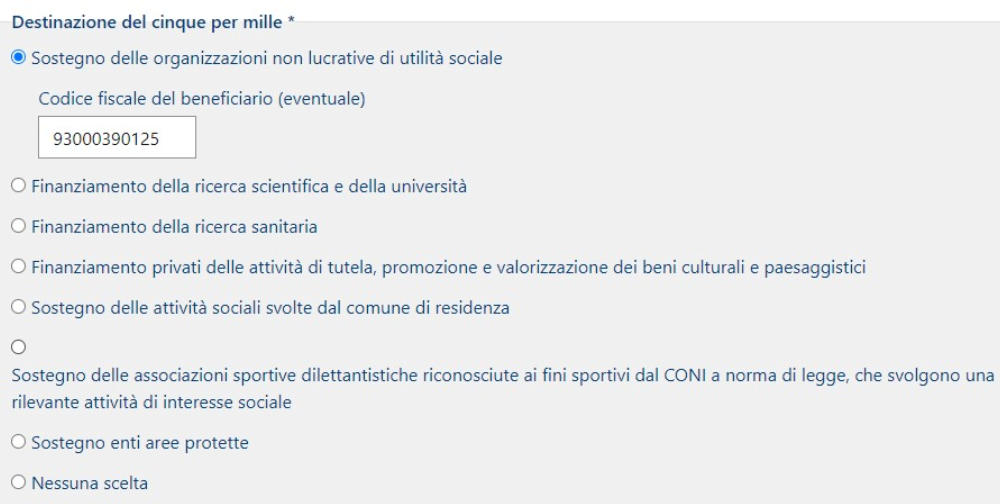Click the associazioni sportive dilettantistiche CONI label text
Viewport: 1000px width, 504px height.
pos(503,389)
